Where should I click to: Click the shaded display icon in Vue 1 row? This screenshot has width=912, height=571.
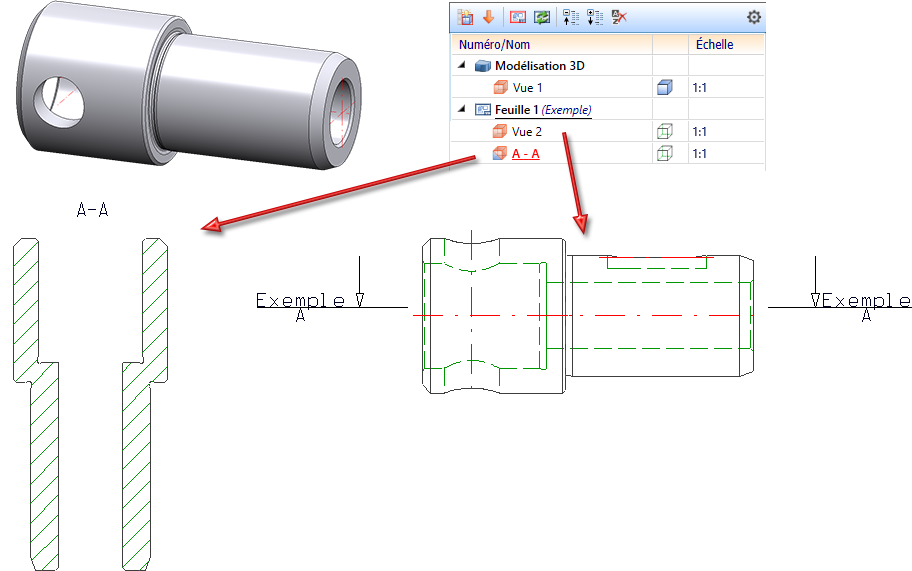pos(665,87)
